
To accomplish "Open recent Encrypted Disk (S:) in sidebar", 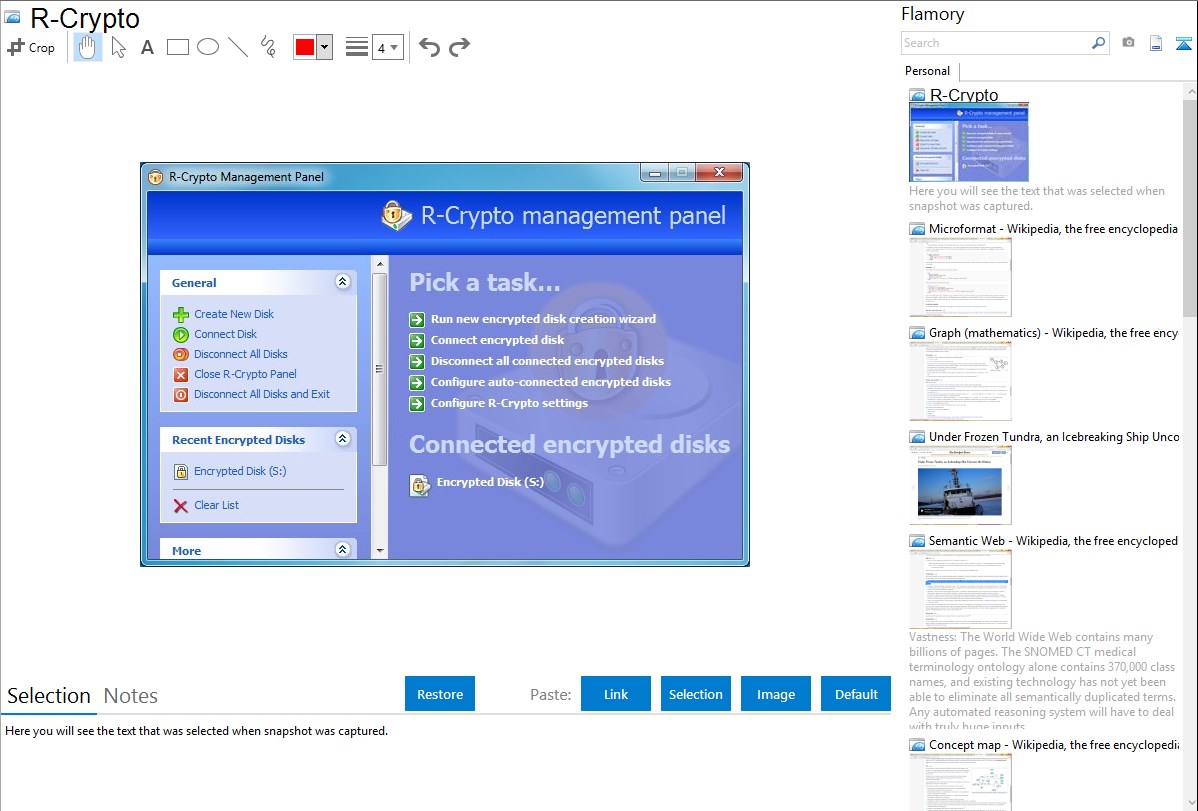I will [240, 471].
